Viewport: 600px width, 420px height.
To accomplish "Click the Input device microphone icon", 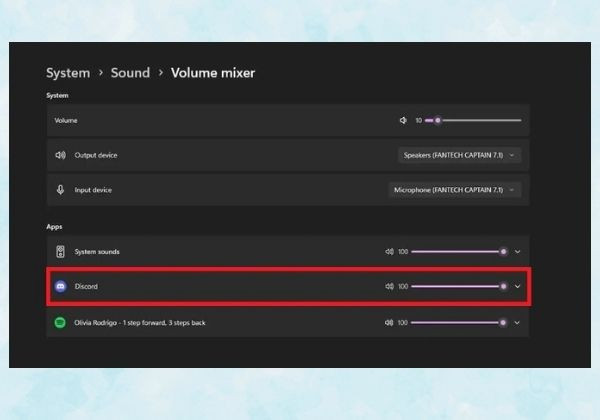I will (60, 190).
